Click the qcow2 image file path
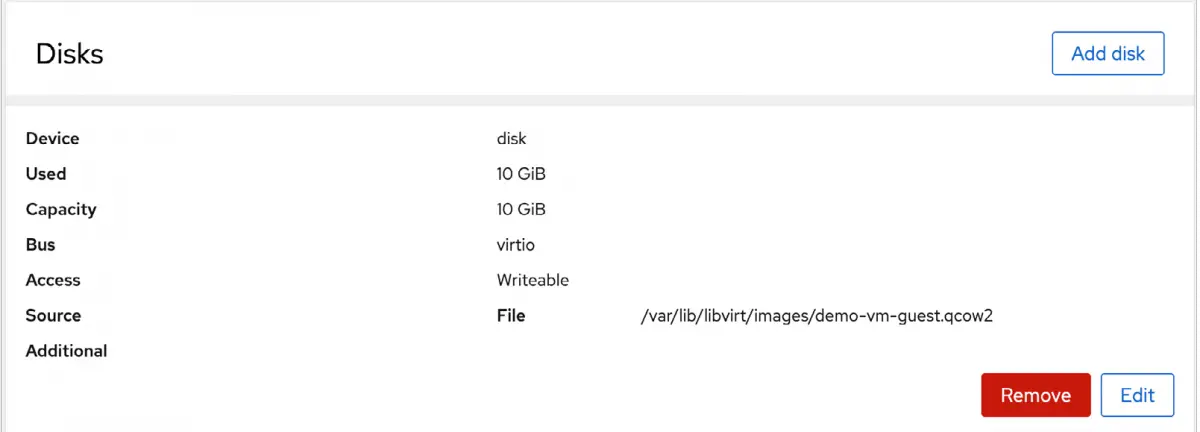The width and height of the screenshot is (1200, 432). click(x=815, y=316)
